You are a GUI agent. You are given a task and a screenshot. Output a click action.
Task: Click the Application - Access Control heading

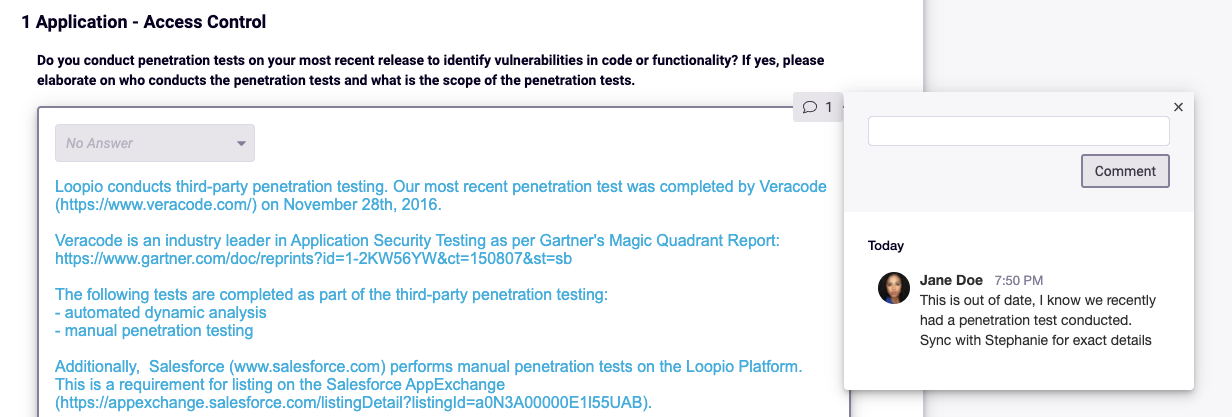pos(144,21)
